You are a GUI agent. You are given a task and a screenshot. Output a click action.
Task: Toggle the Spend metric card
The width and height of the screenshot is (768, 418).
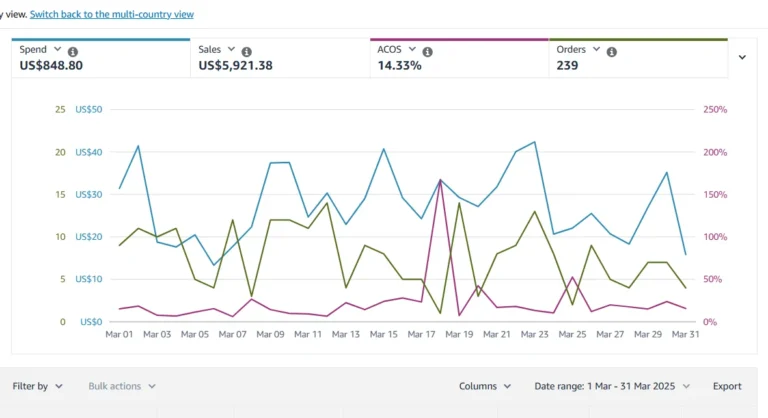tap(101, 58)
